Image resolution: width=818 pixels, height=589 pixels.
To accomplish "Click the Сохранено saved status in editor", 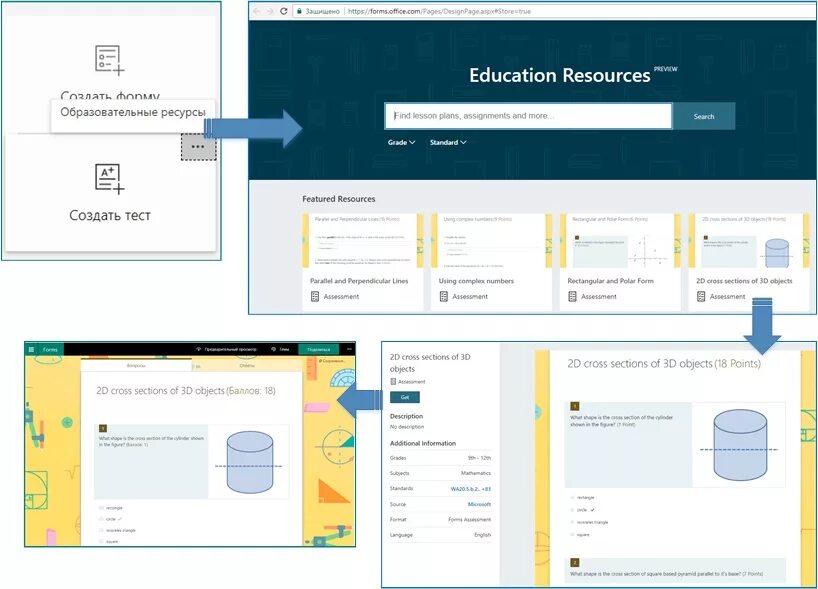I will 332,360.
